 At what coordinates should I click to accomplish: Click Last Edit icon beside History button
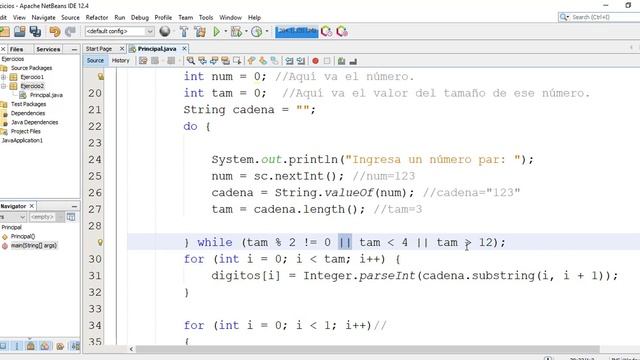coord(143,61)
